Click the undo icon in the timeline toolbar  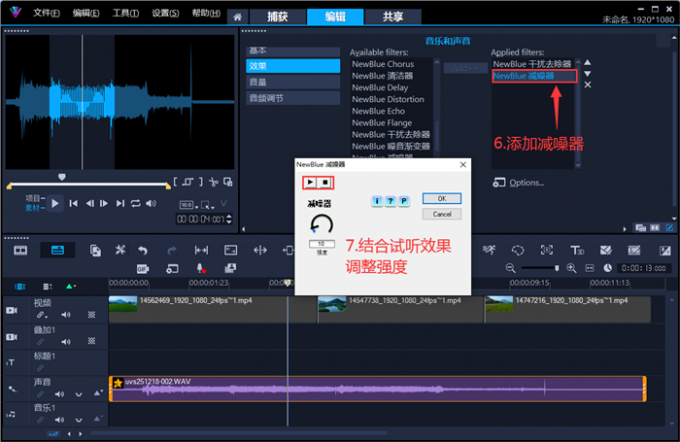[143, 250]
